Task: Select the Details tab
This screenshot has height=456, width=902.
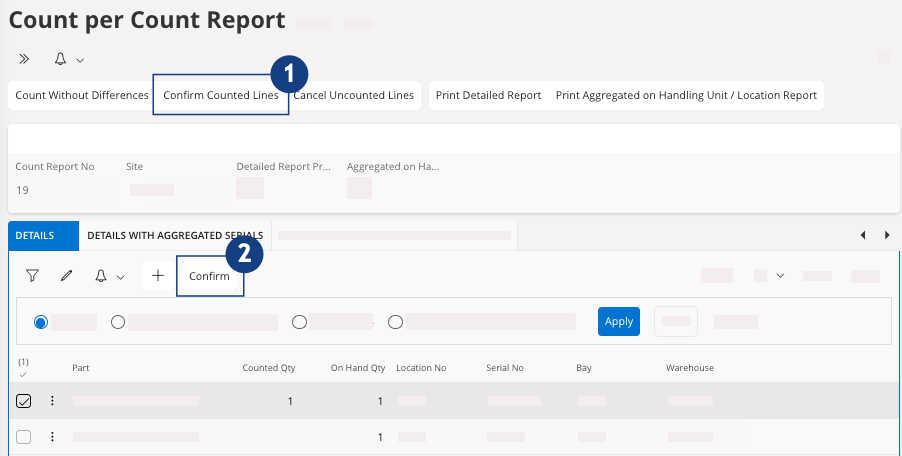Action: pyautogui.click(x=34, y=235)
